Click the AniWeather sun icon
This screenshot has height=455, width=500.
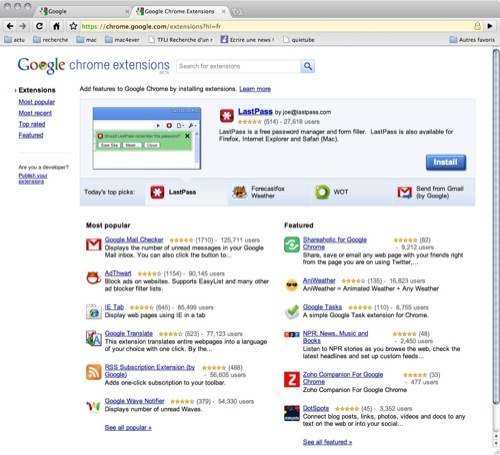(292, 285)
